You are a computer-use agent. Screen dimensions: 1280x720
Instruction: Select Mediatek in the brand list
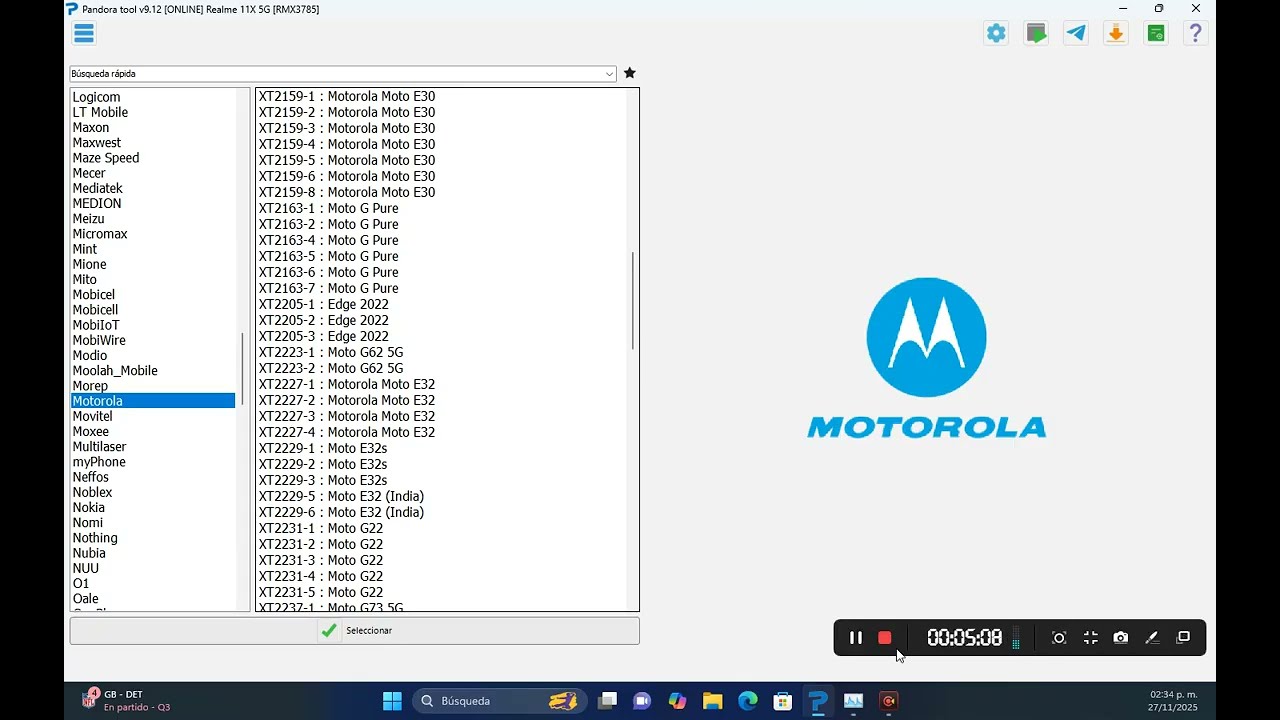click(97, 188)
